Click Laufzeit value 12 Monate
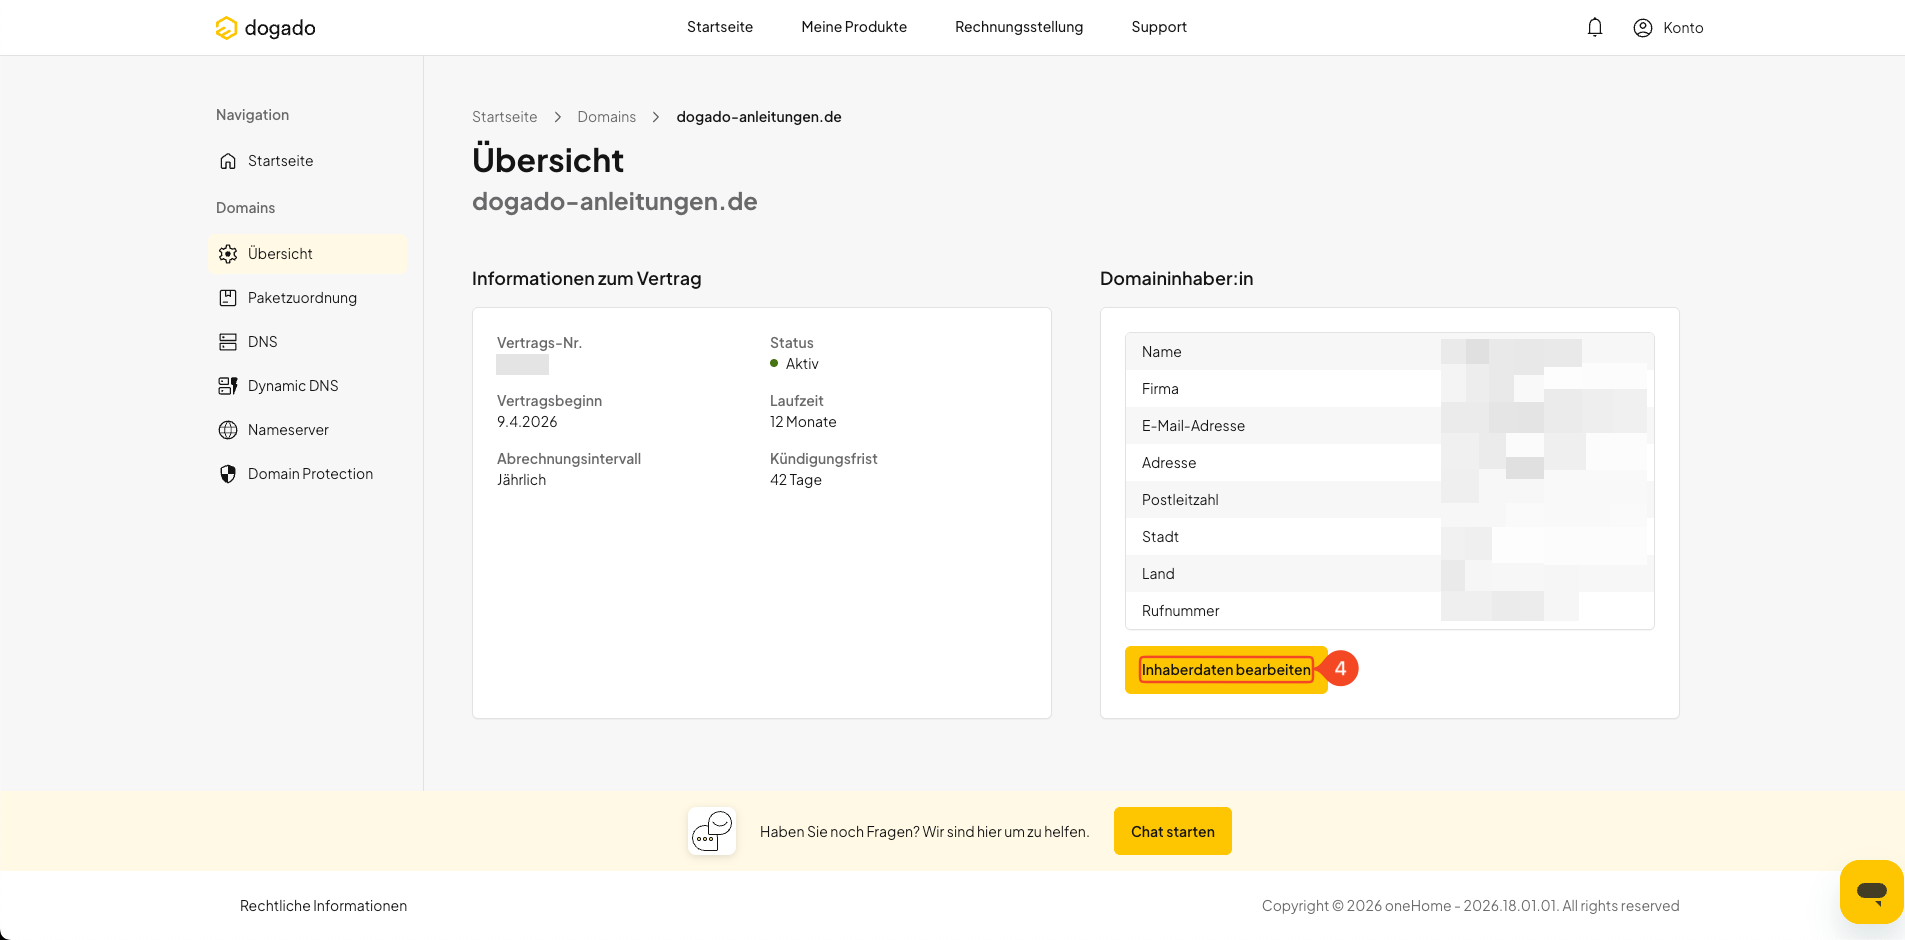 coord(803,422)
